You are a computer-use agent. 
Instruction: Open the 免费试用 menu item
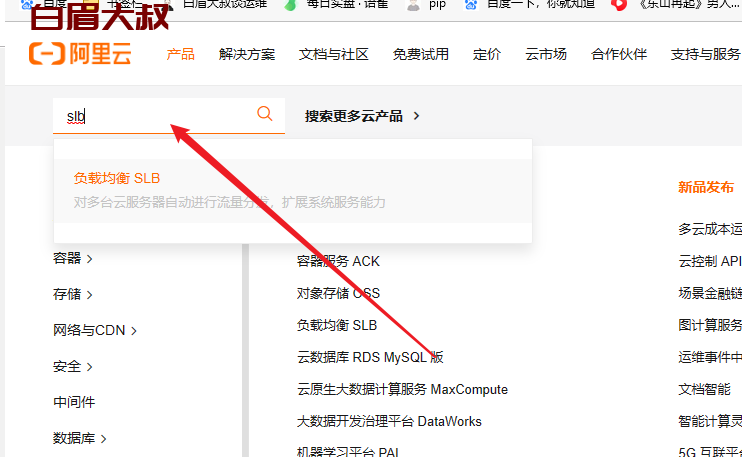(x=421, y=54)
